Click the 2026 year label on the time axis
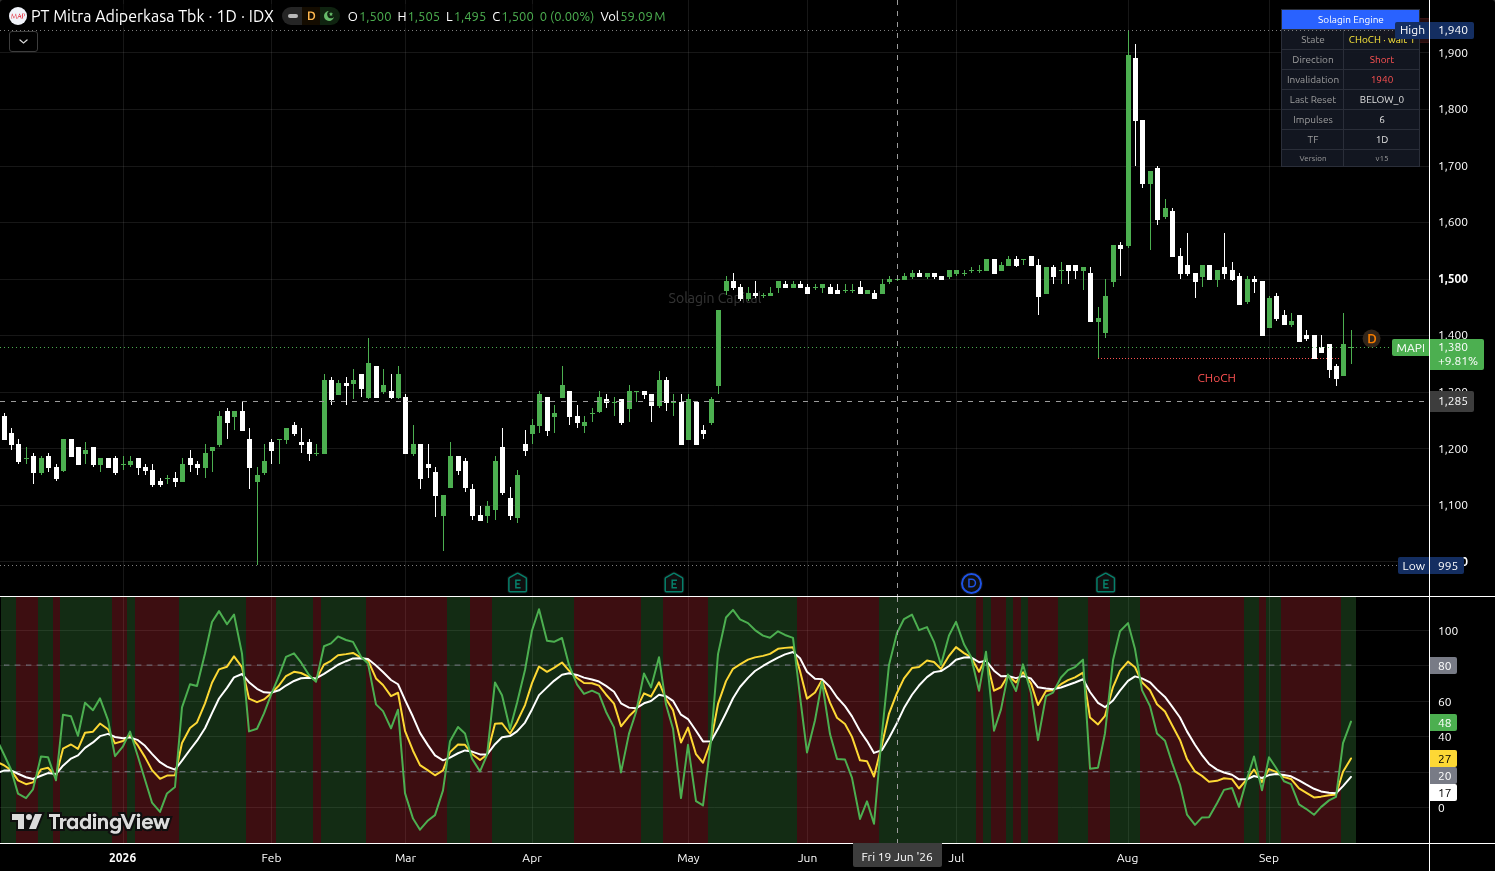 (122, 858)
